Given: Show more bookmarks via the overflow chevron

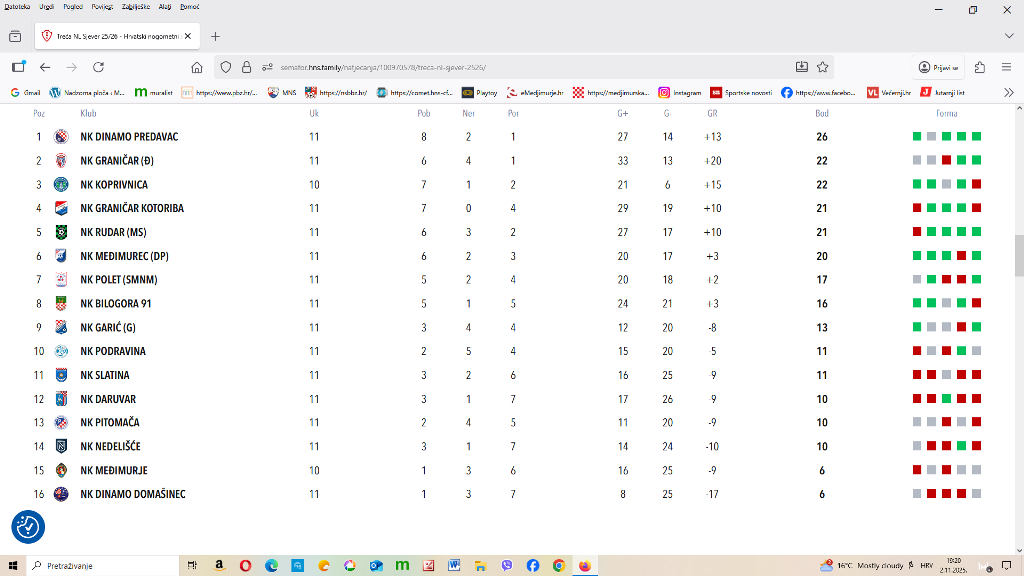Looking at the screenshot, I should coord(1009,92).
